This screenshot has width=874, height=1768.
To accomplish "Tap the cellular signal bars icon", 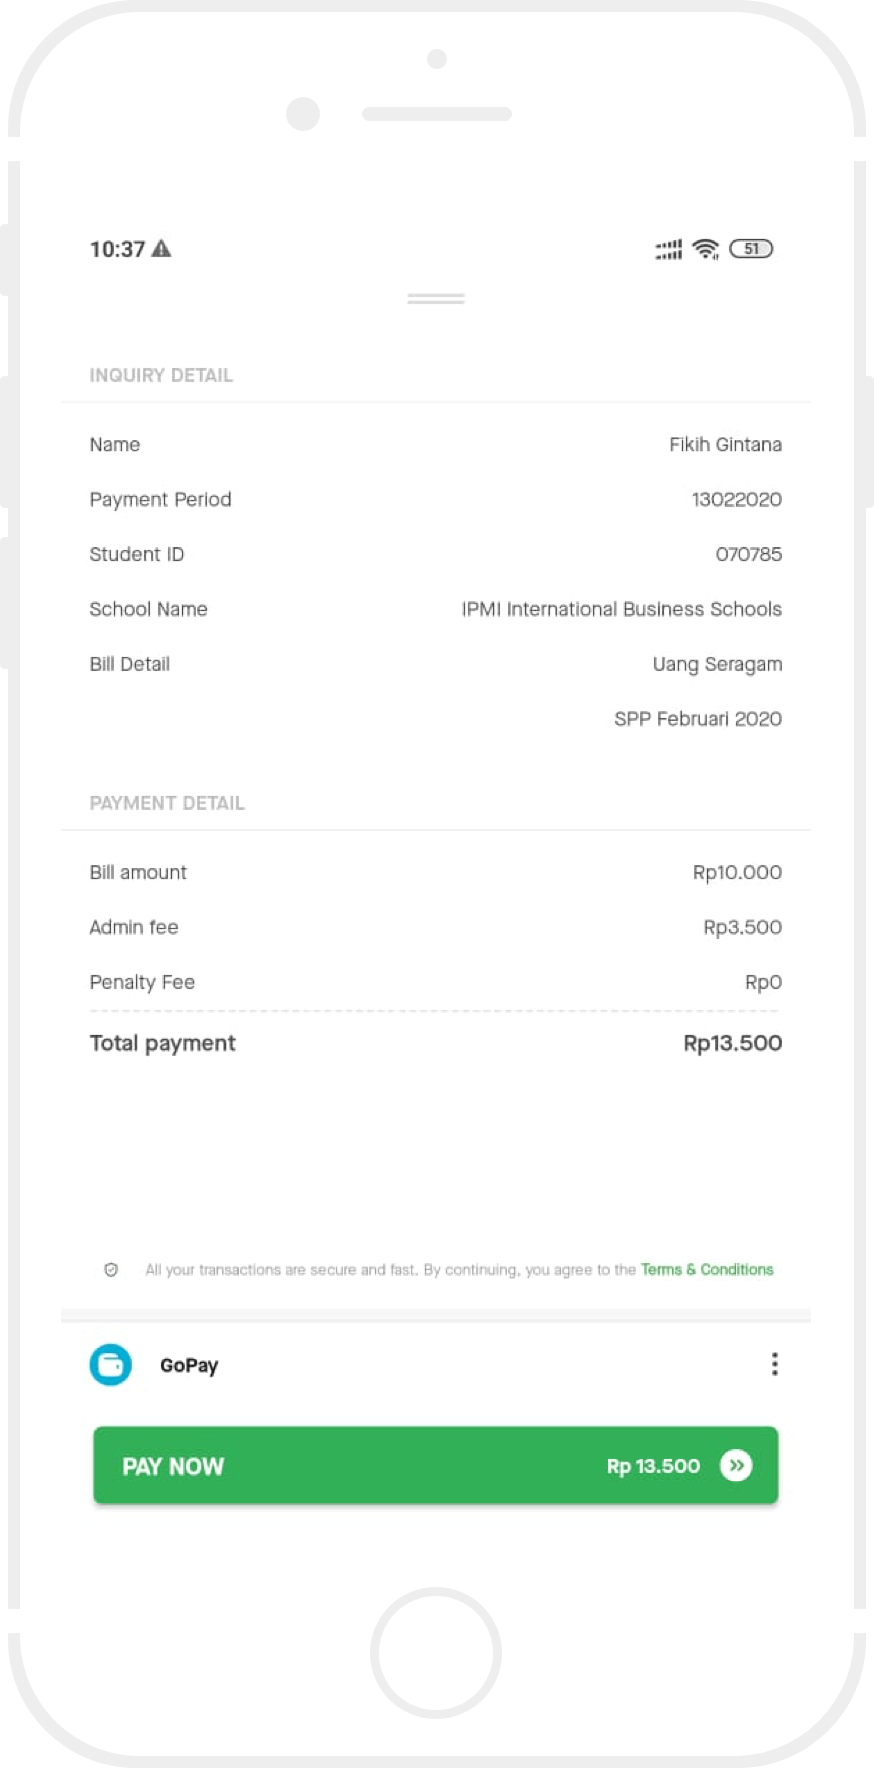I will 668,249.
